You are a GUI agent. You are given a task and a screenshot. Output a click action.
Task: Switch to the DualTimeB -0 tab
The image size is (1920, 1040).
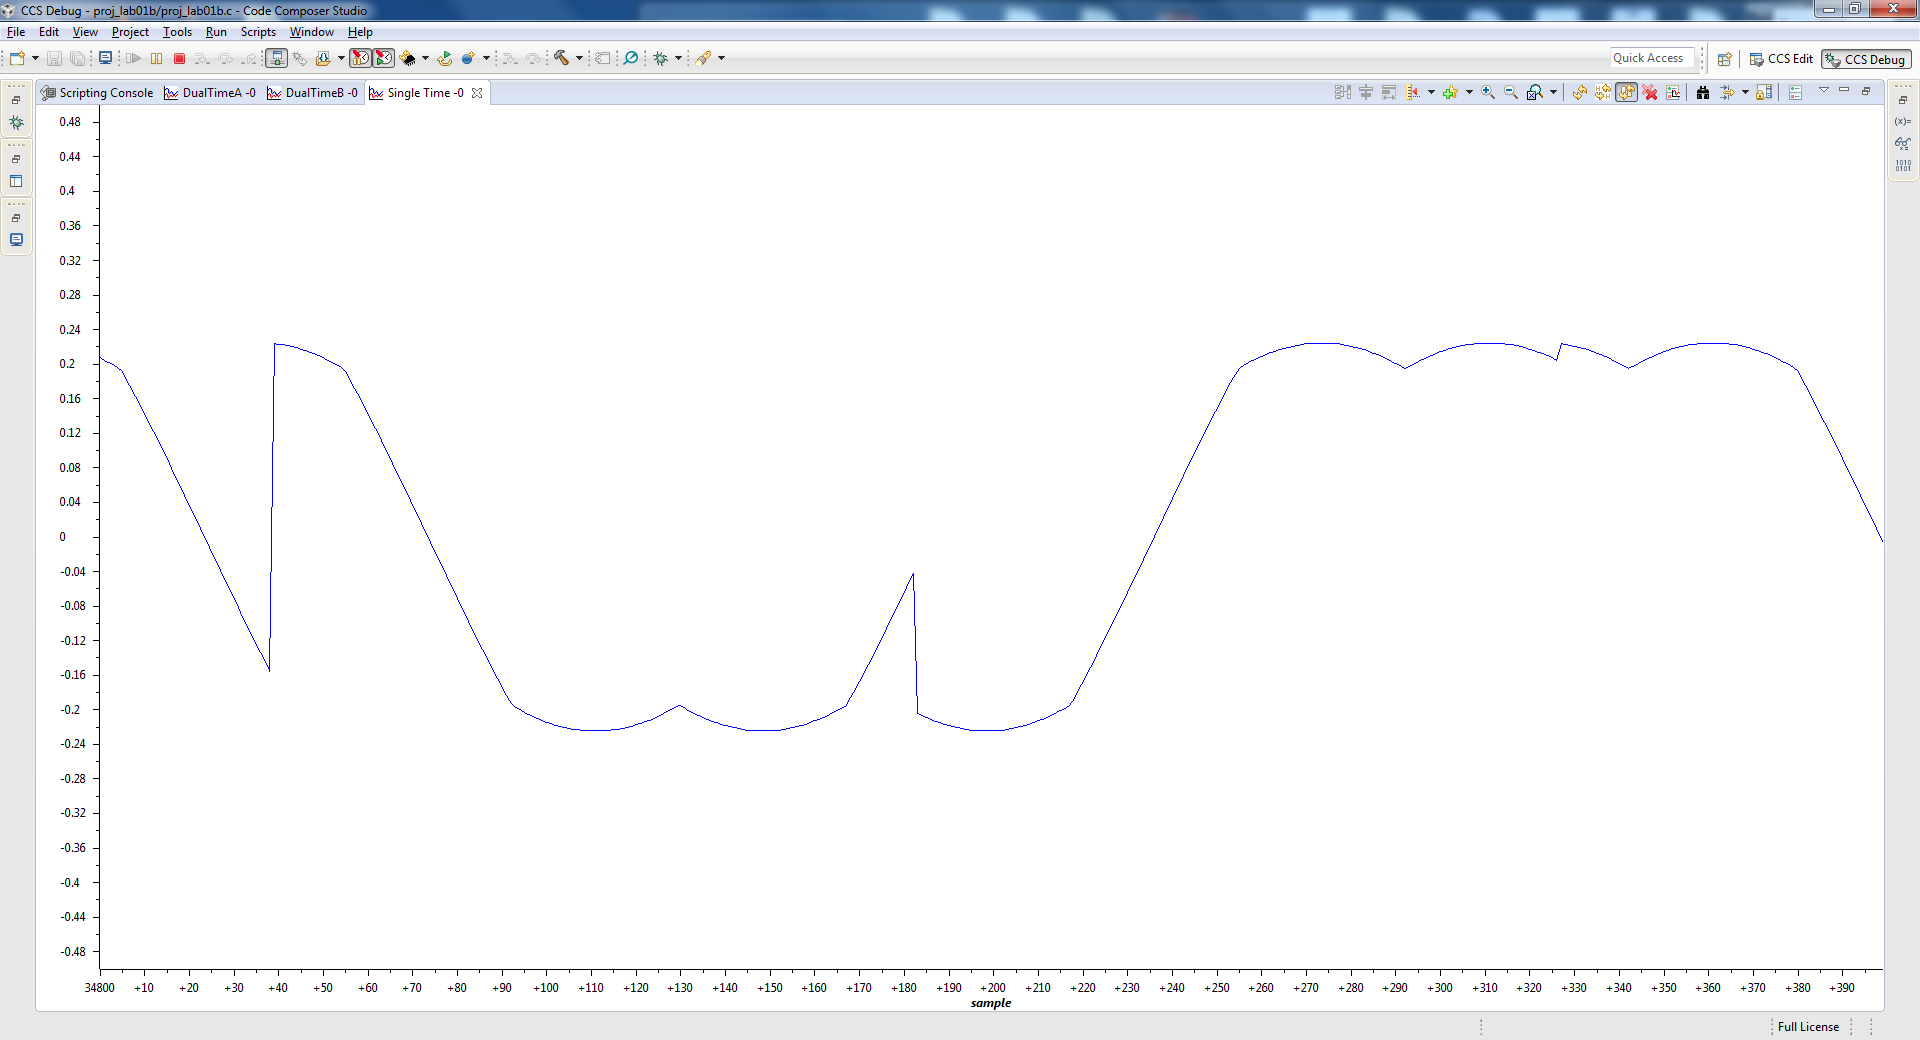point(312,93)
